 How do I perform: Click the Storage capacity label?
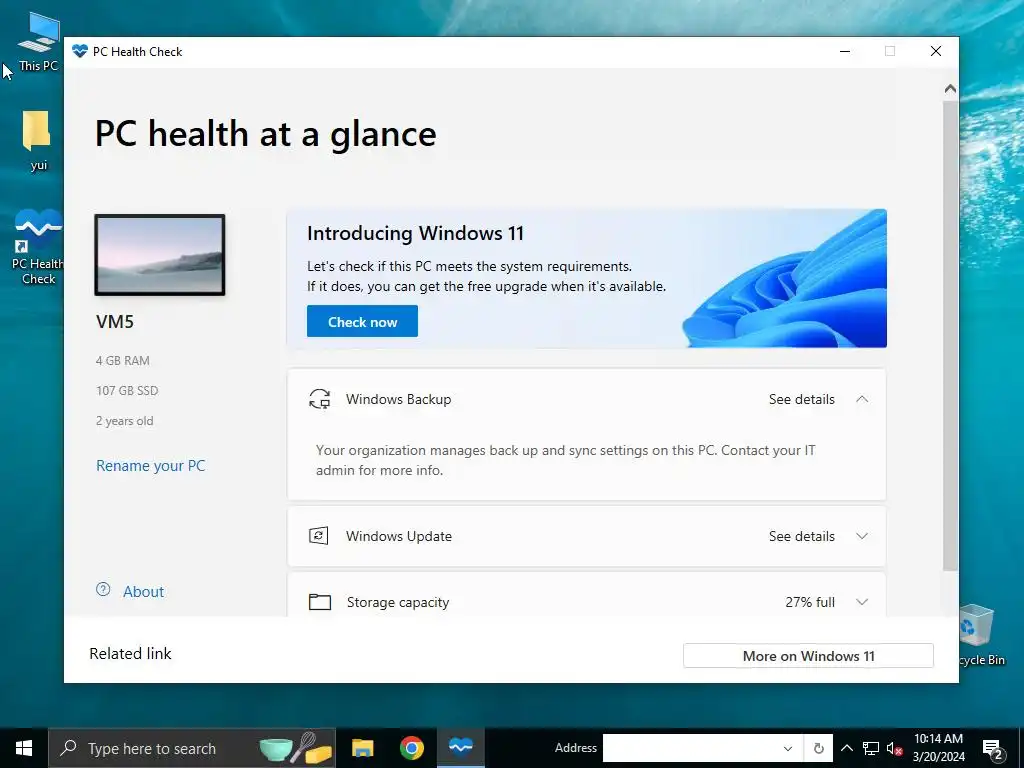(398, 602)
